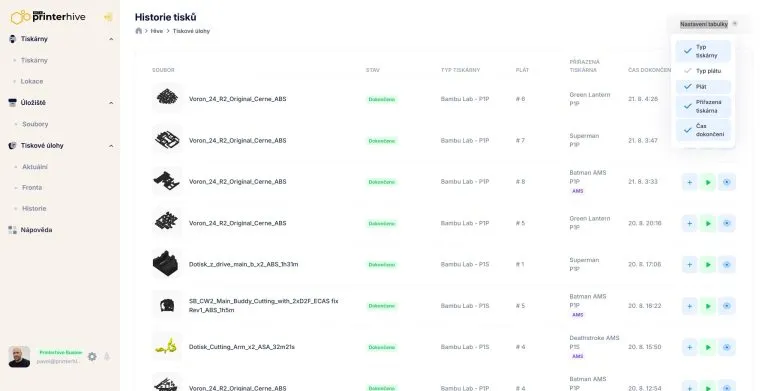The height and width of the screenshot is (391, 768).
Task: Open the settings gear near user profile
Action: (x=92, y=357)
